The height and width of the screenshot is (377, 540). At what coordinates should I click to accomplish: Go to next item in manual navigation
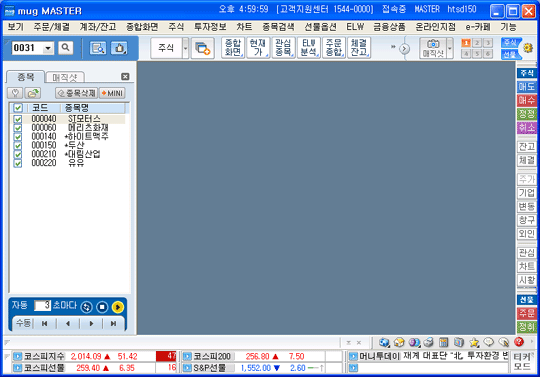tap(91, 324)
